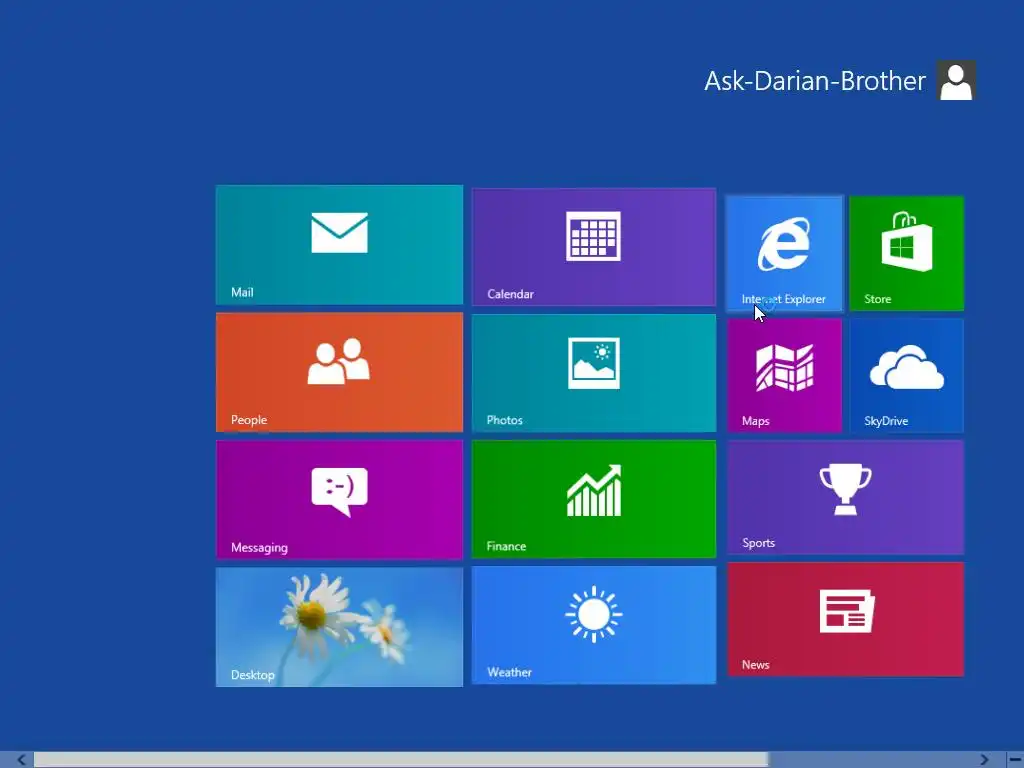
Task: Click the Ask-Darian-Brother user name
Action: [814, 81]
